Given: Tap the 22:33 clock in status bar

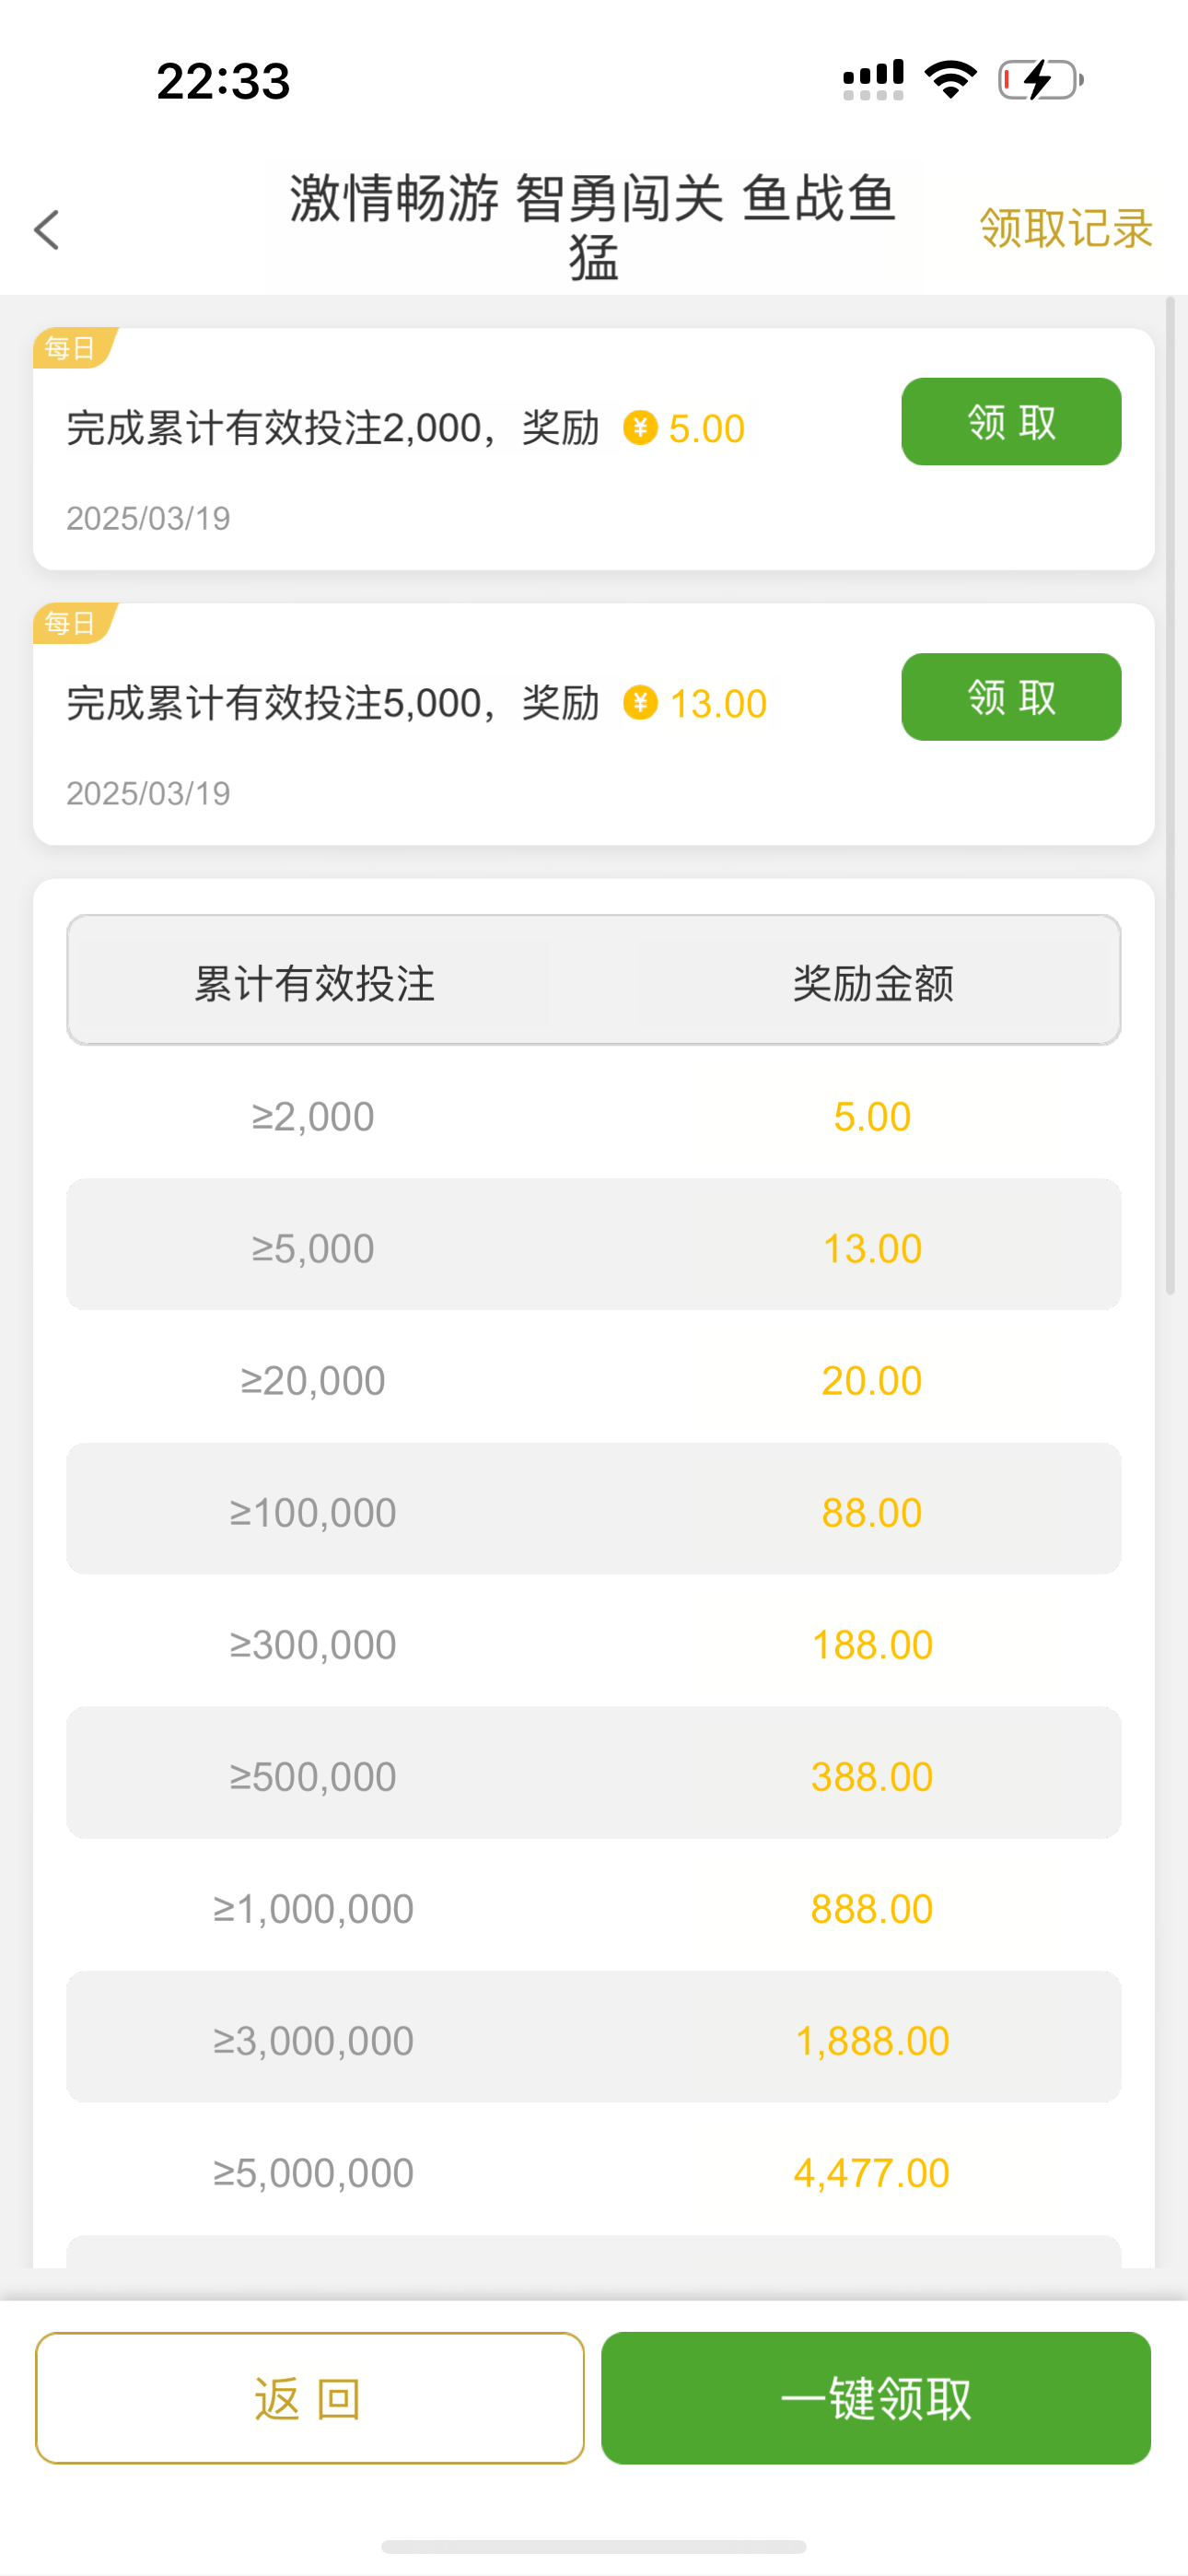Looking at the screenshot, I should pyautogui.click(x=223, y=81).
